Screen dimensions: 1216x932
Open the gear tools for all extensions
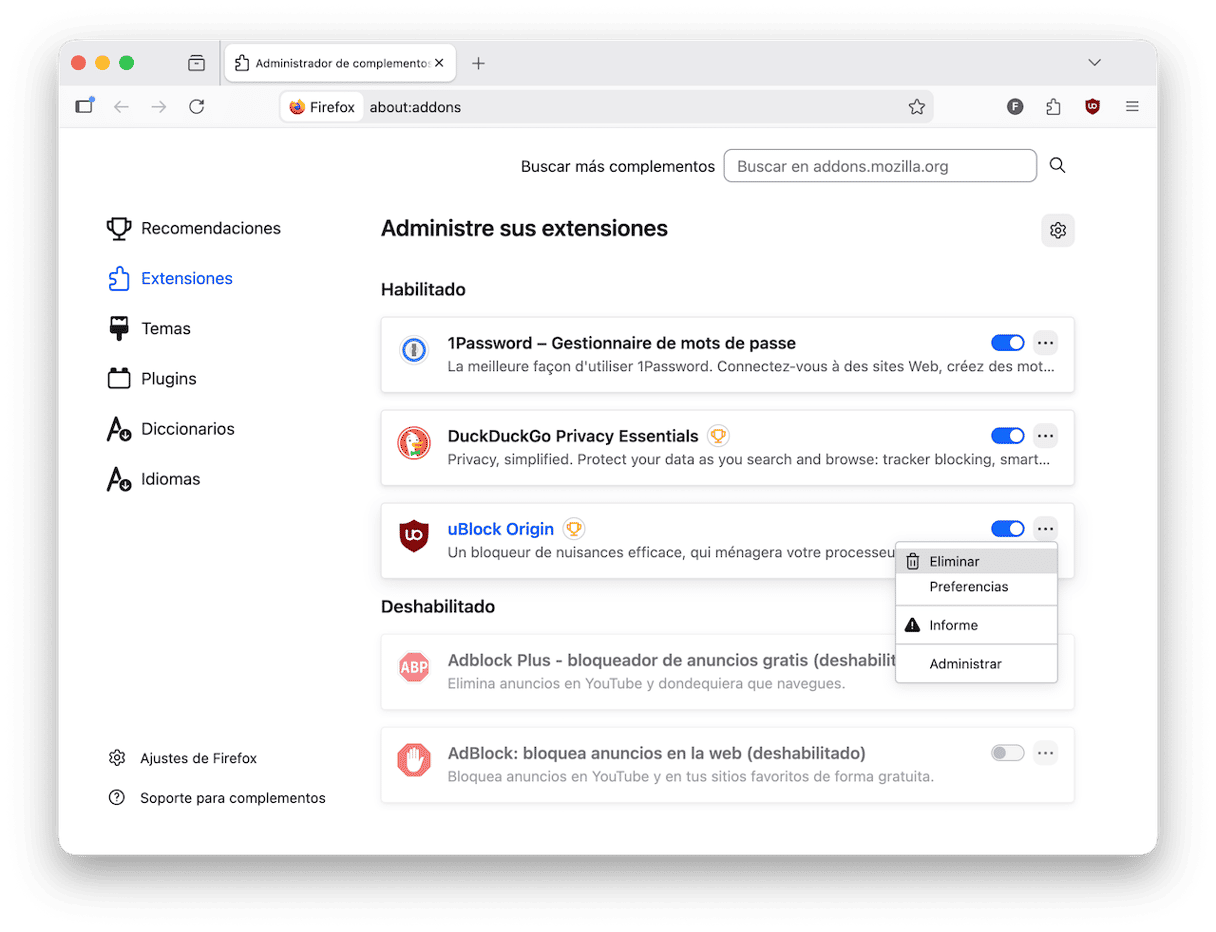(x=1057, y=230)
